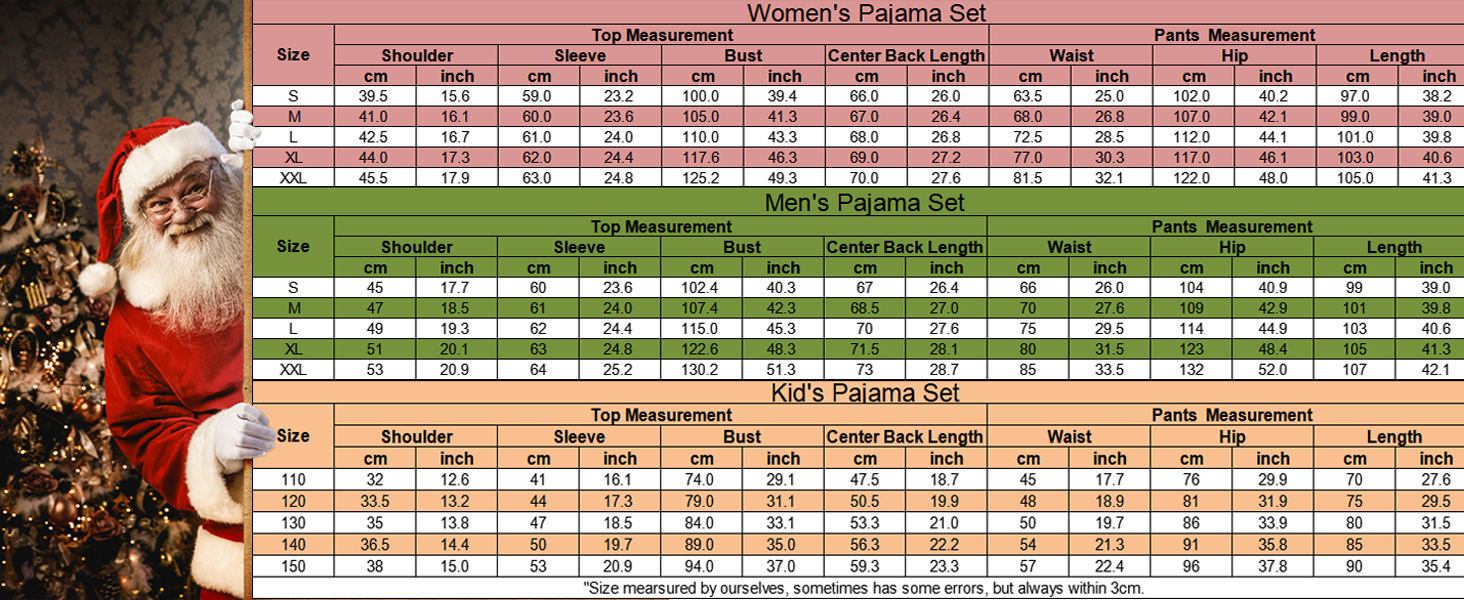Click the Hip header in Men's table
The width and height of the screenshot is (1464, 600).
click(1233, 248)
